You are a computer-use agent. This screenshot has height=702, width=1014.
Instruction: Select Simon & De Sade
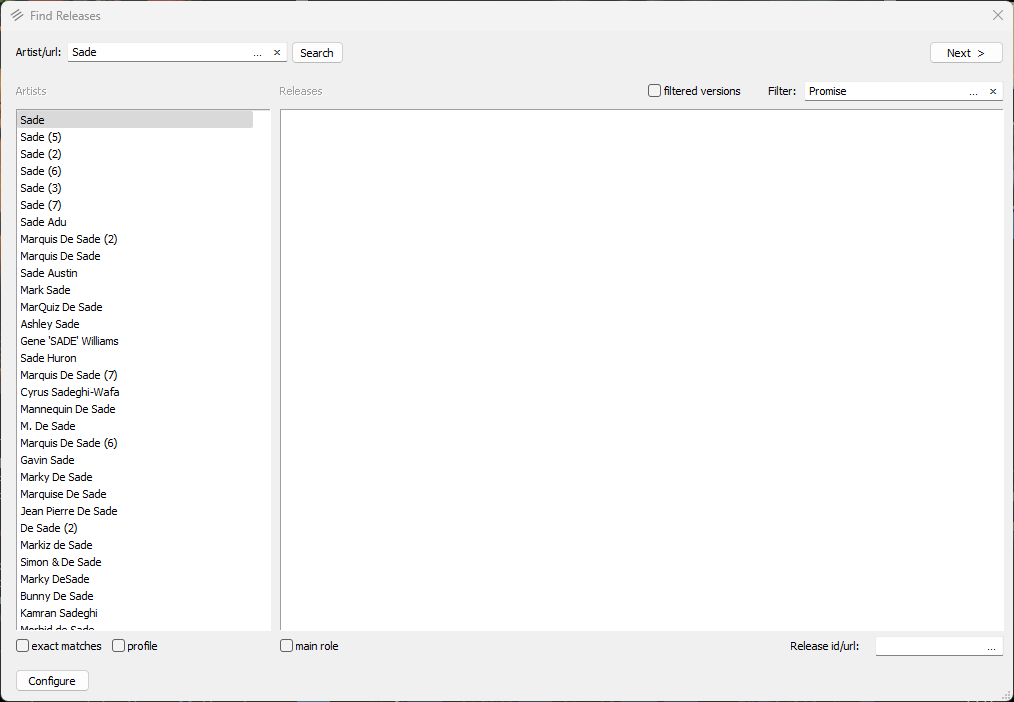(135, 562)
